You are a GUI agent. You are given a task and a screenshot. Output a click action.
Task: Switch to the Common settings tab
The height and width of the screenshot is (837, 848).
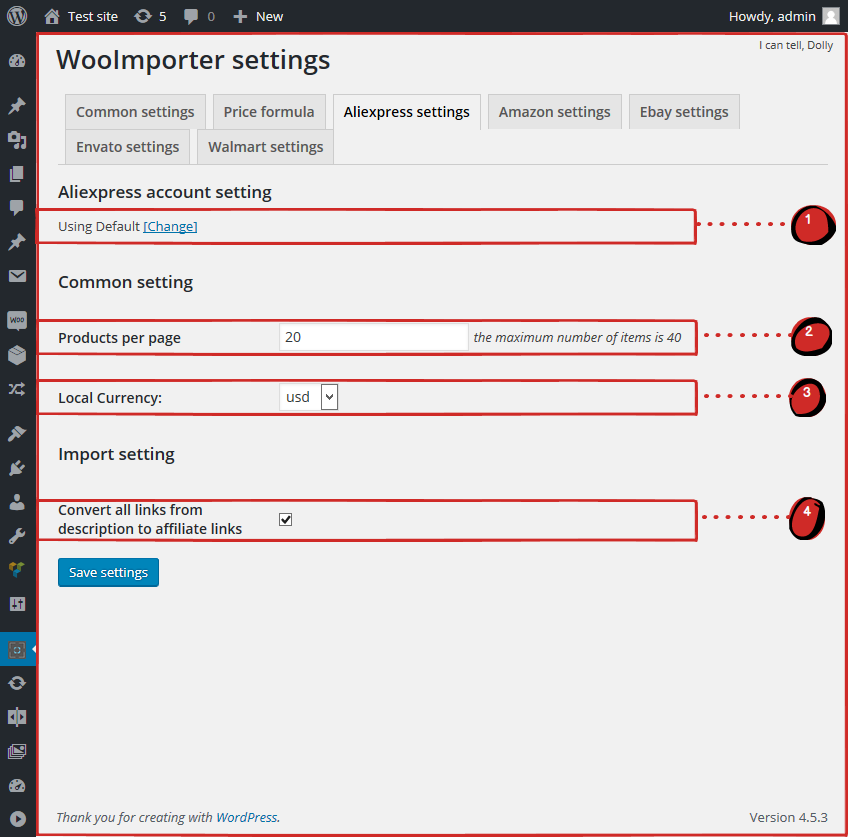click(x=135, y=112)
